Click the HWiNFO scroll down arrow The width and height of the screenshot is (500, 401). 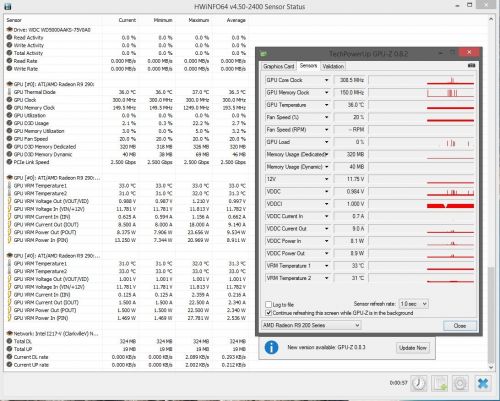tap(491, 367)
